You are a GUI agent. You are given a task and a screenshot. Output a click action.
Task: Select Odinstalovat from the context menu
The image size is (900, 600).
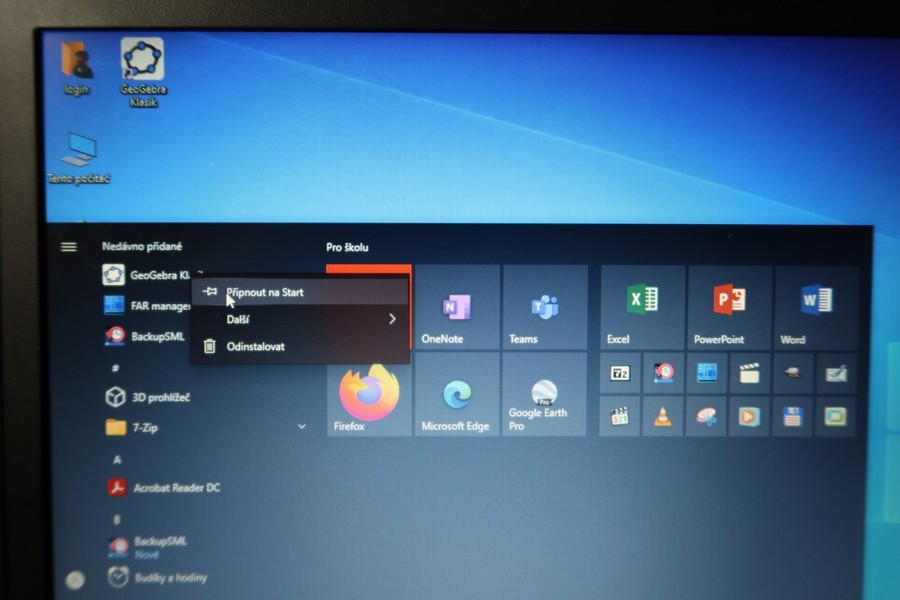coord(300,346)
